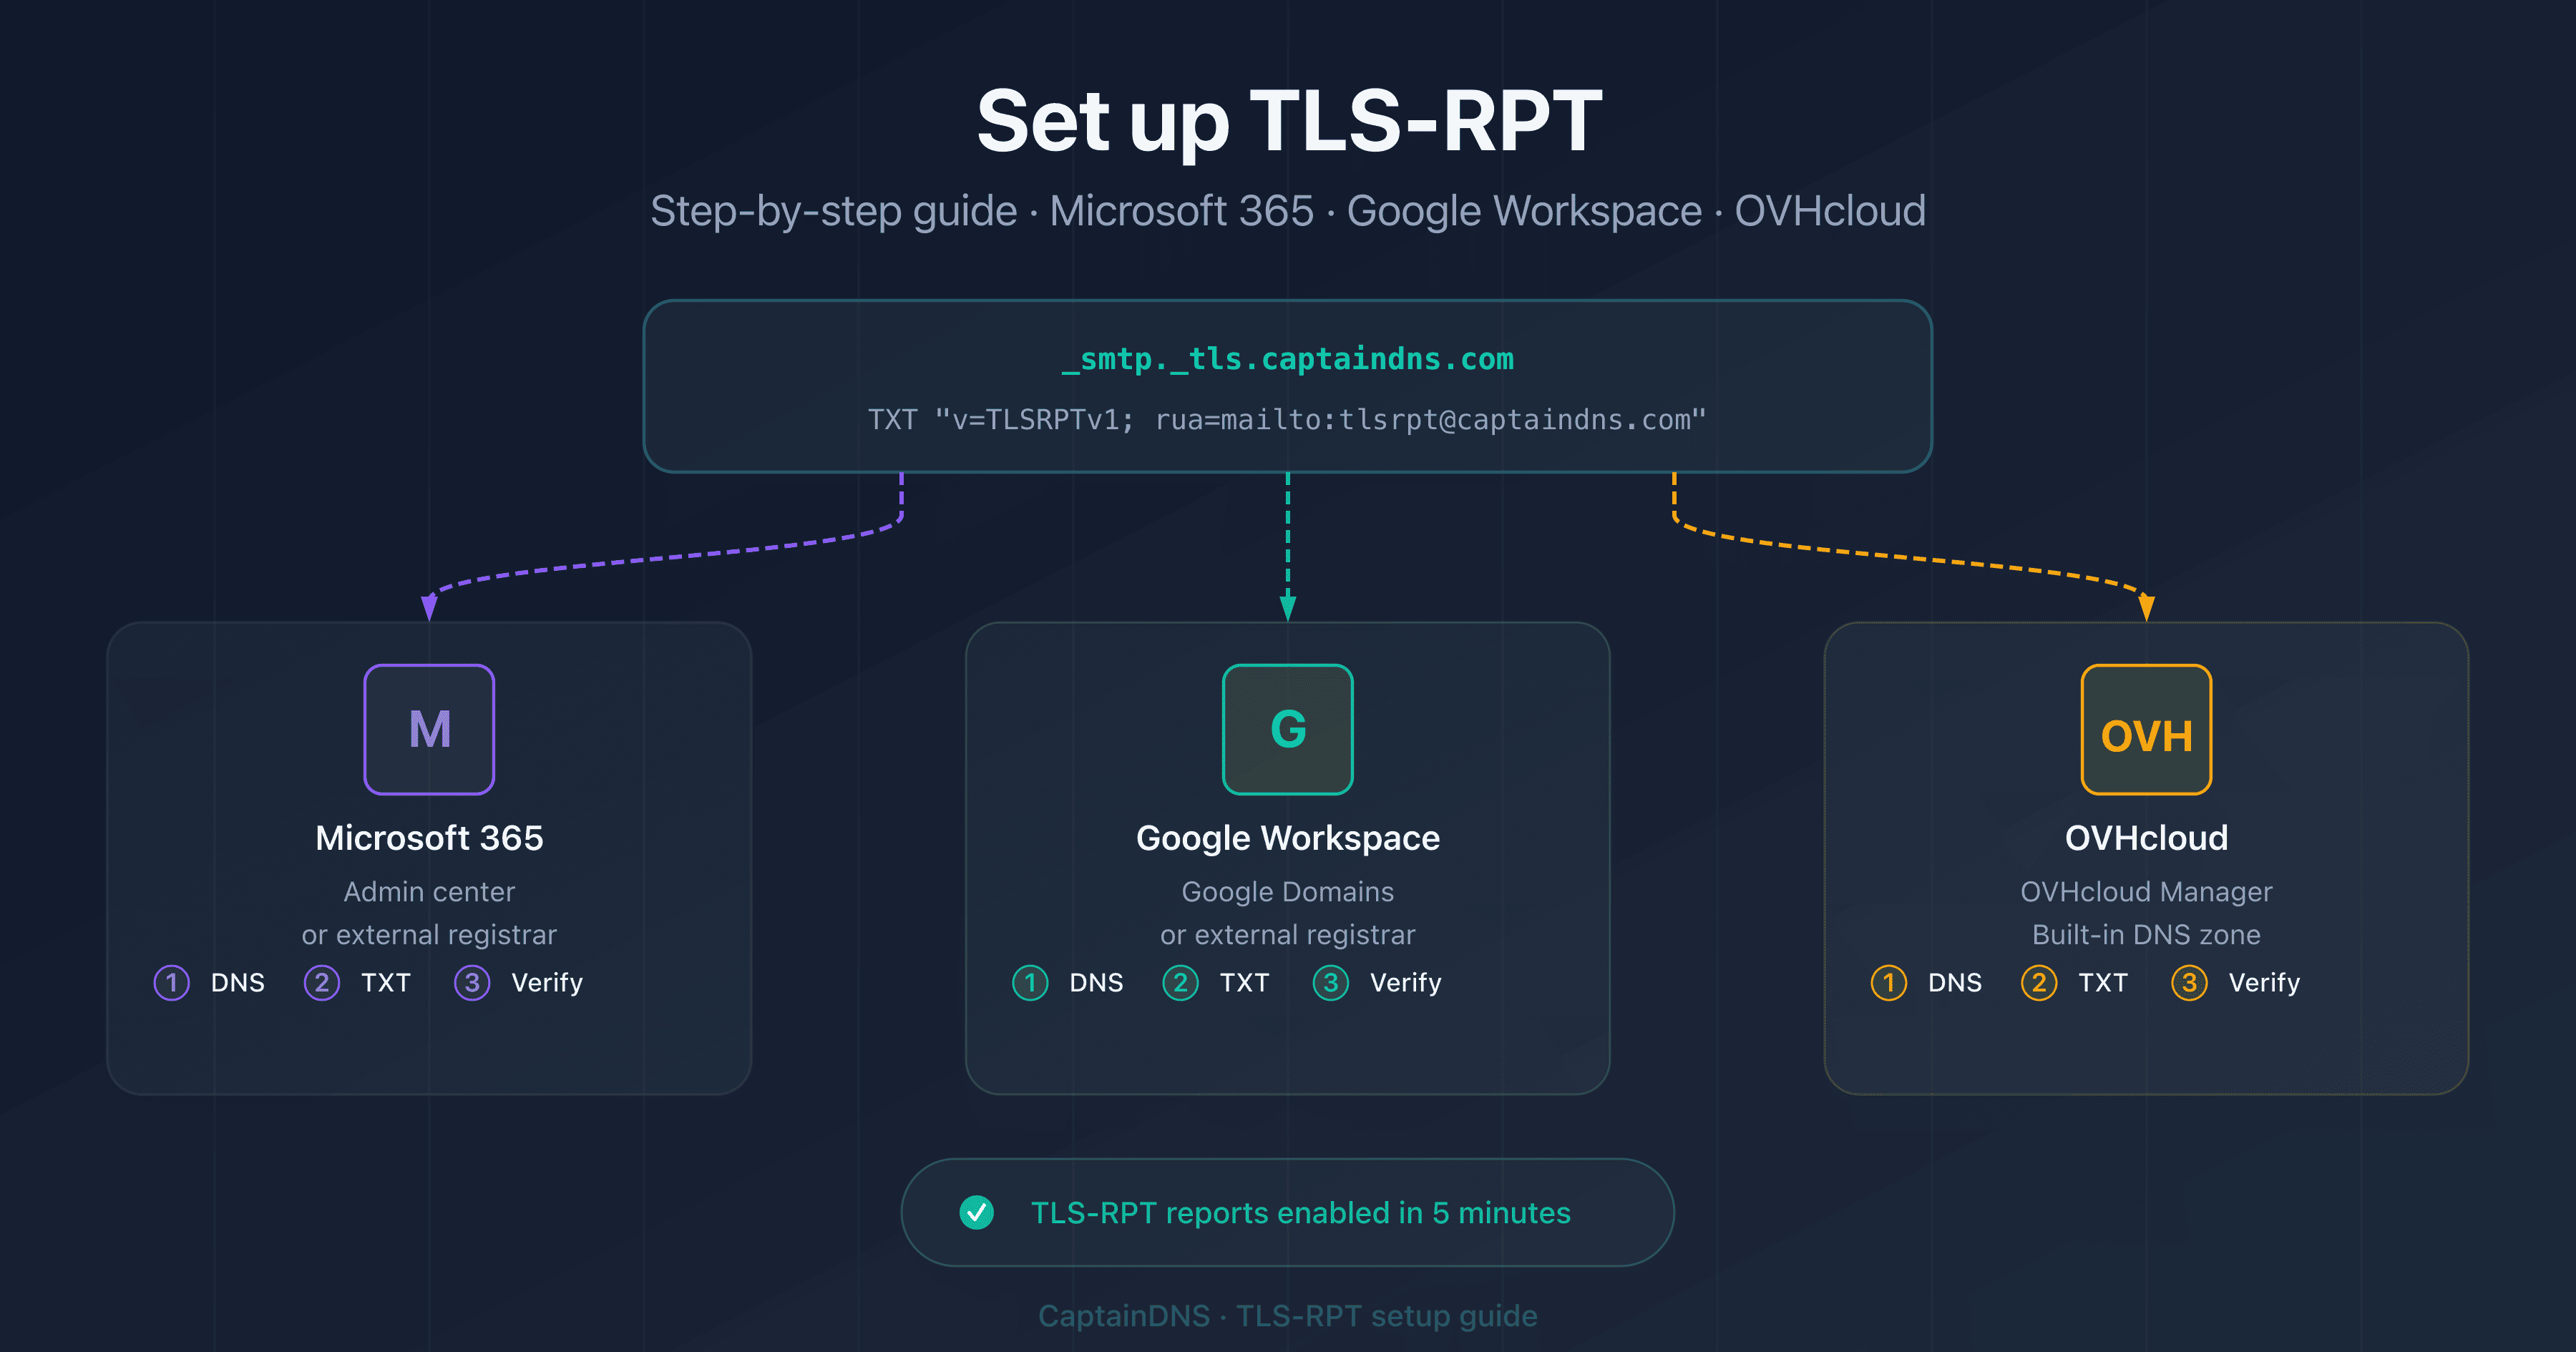2576x1352 pixels.
Task: Click 'Verify' step label in OVHcloud card
Action: click(x=2265, y=983)
